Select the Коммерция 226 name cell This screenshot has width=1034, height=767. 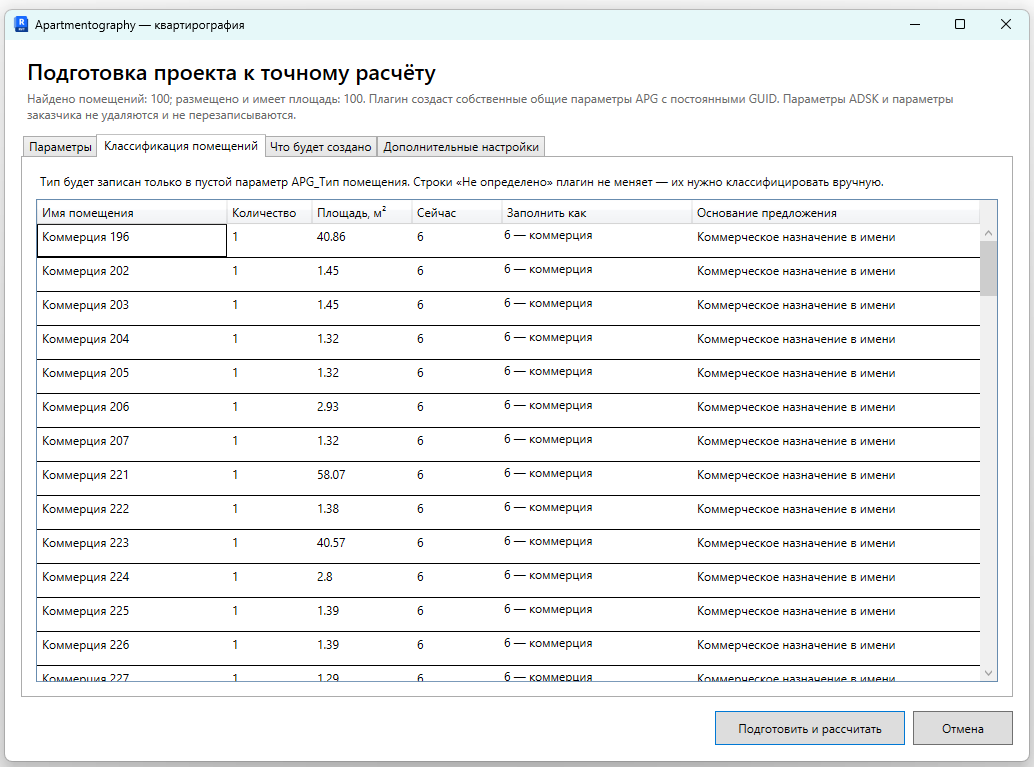click(x=131, y=648)
